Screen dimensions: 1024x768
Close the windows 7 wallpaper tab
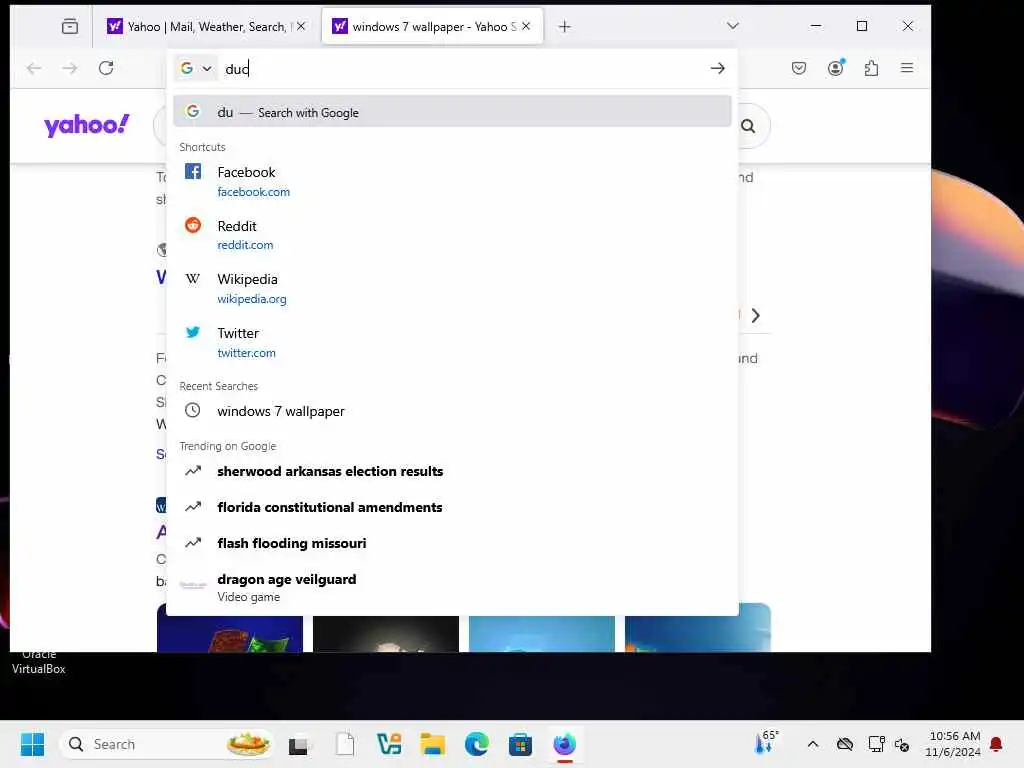526,26
